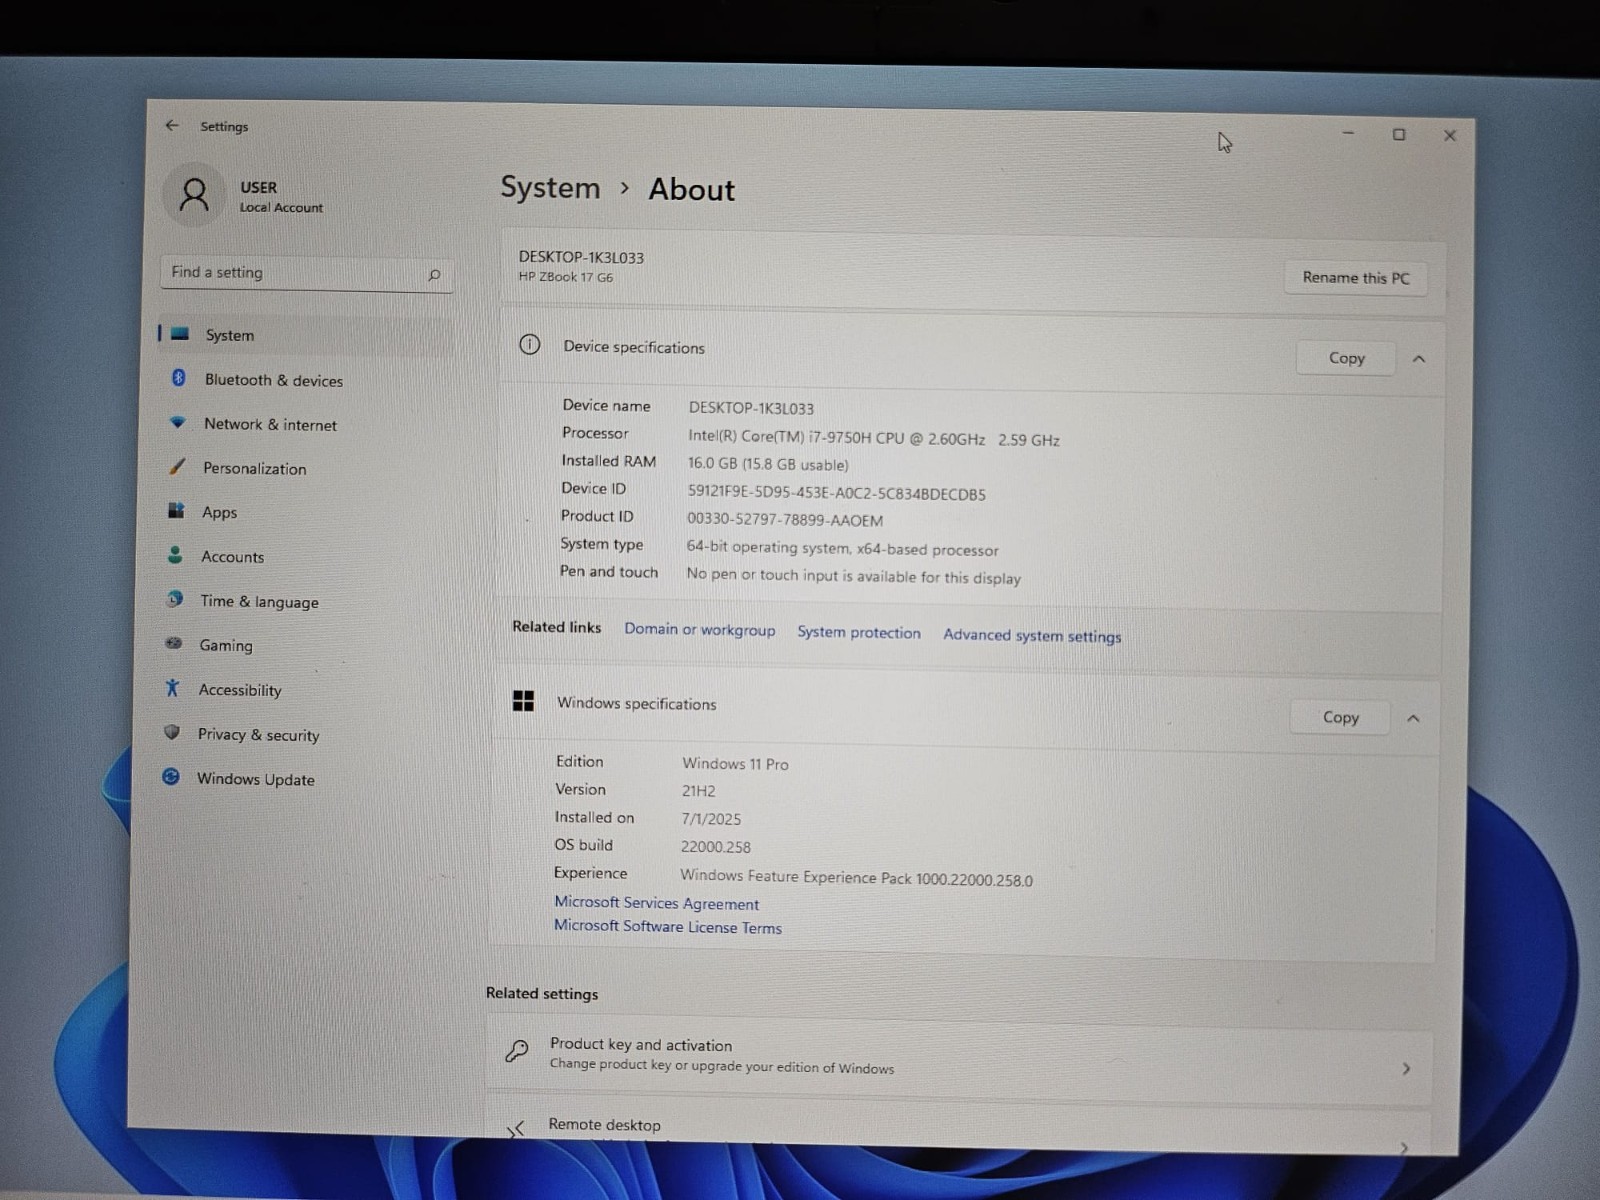Click the Version 21H2 value
The width and height of the screenshot is (1600, 1200).
(x=699, y=791)
